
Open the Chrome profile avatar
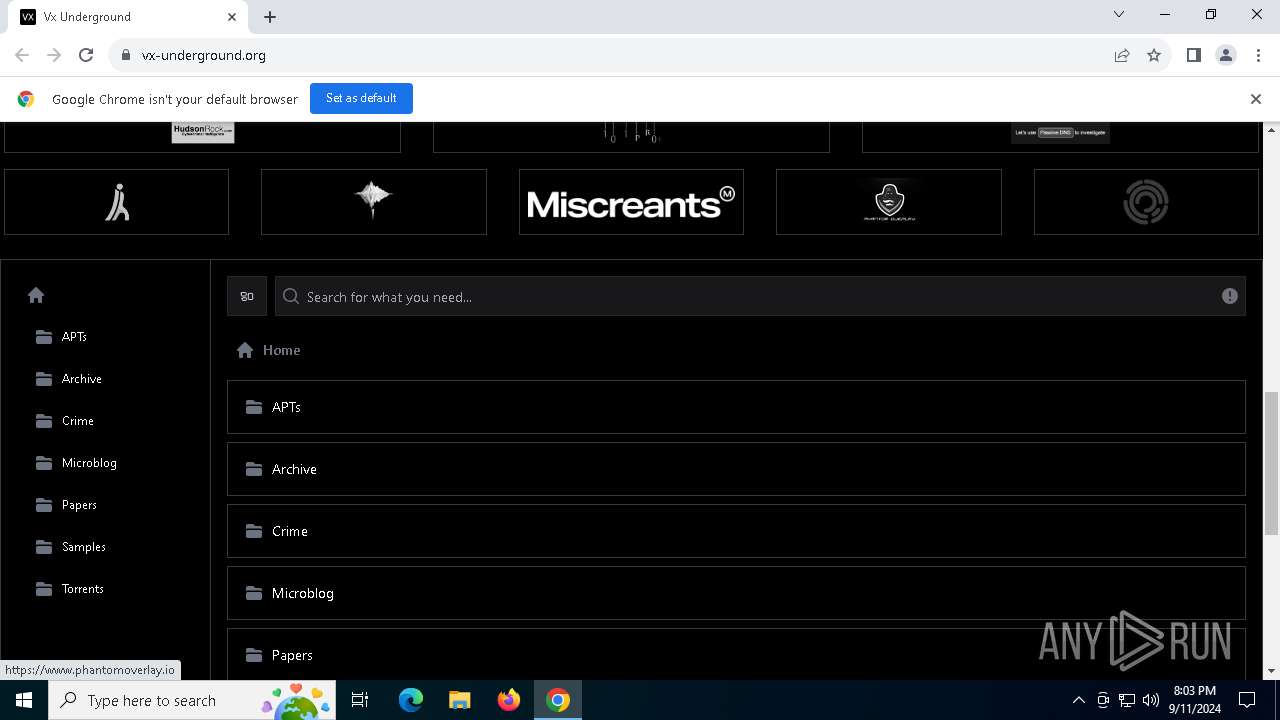pyautogui.click(x=1226, y=55)
